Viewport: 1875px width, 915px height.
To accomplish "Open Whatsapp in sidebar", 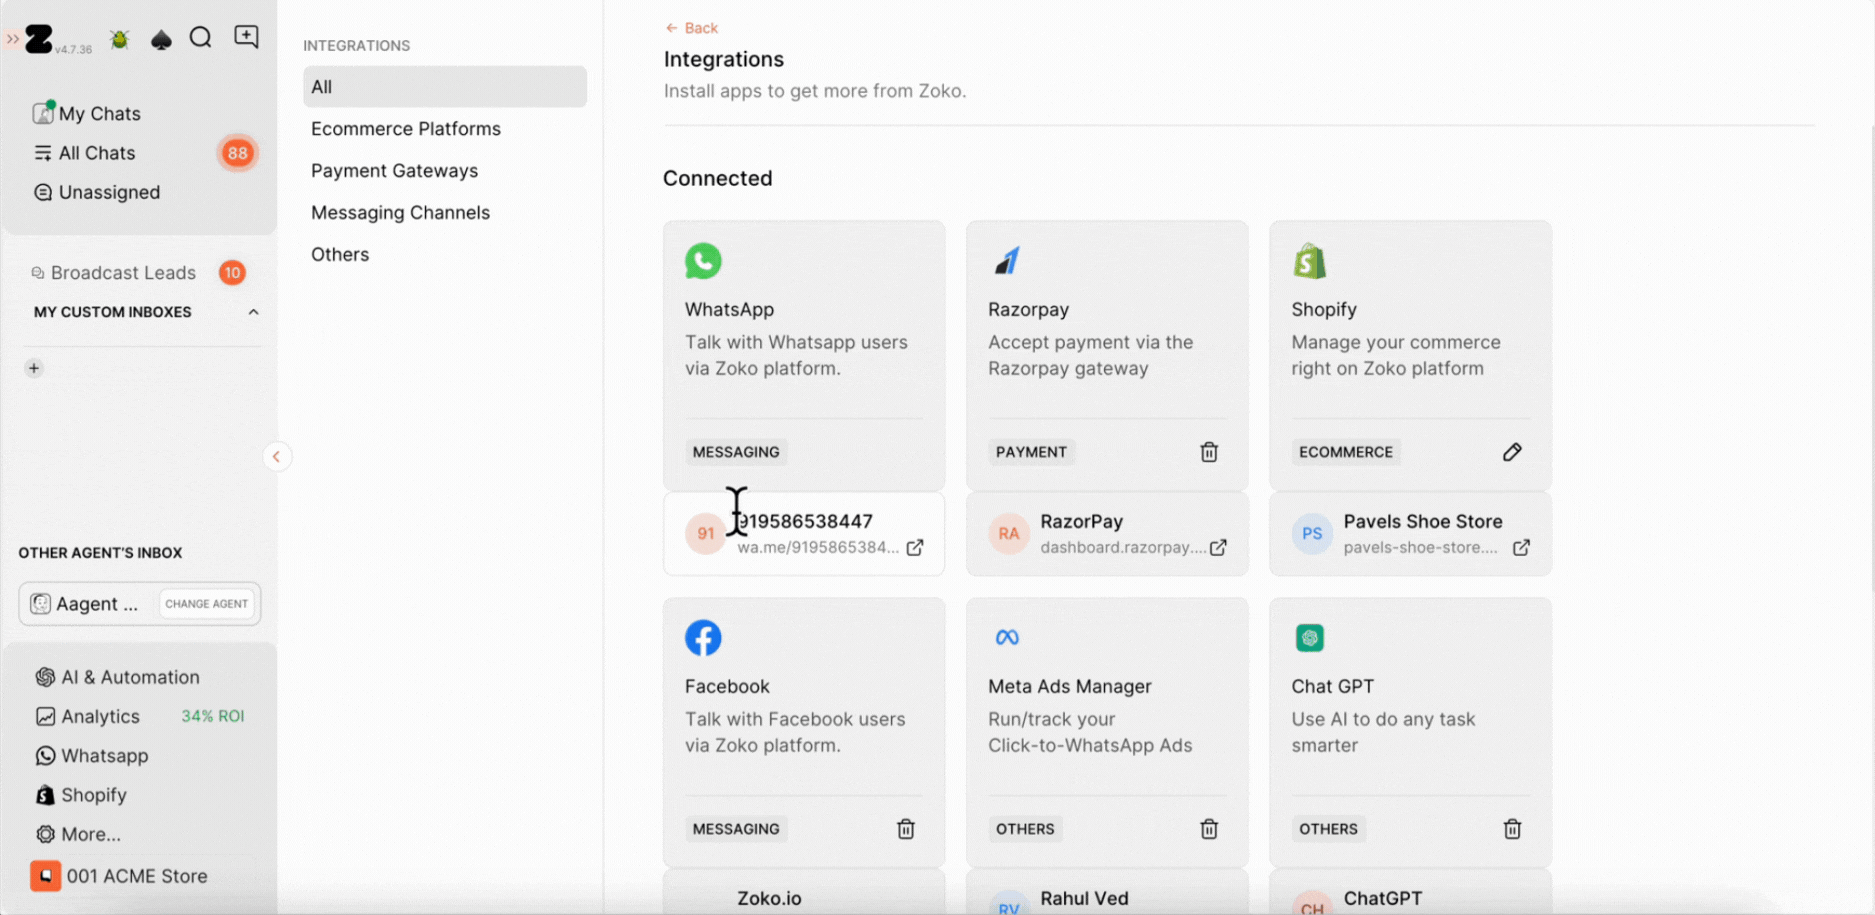I will tap(92, 756).
